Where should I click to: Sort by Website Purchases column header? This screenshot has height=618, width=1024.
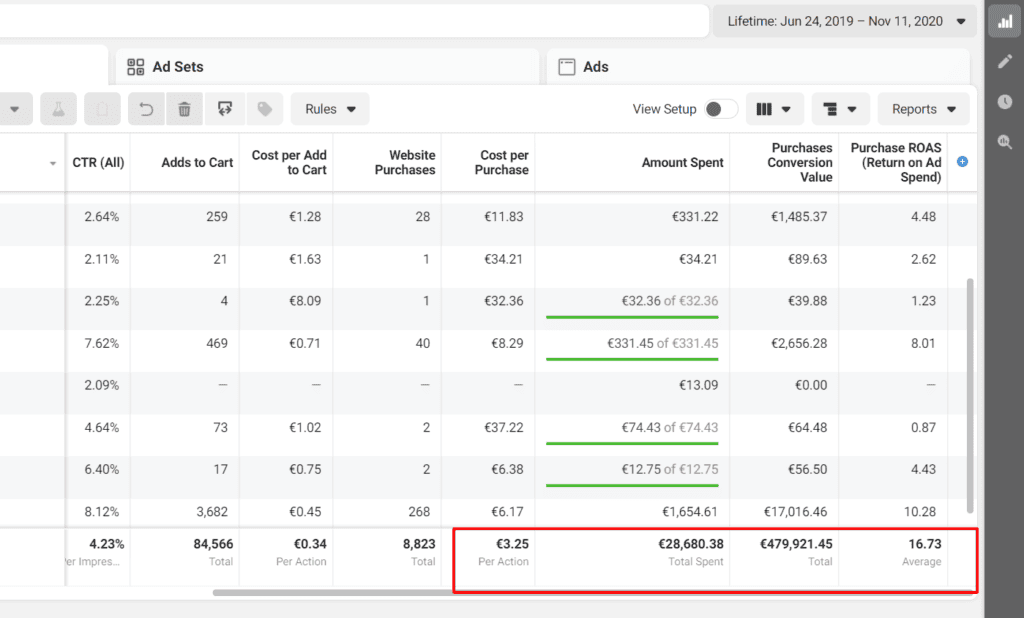pos(405,163)
